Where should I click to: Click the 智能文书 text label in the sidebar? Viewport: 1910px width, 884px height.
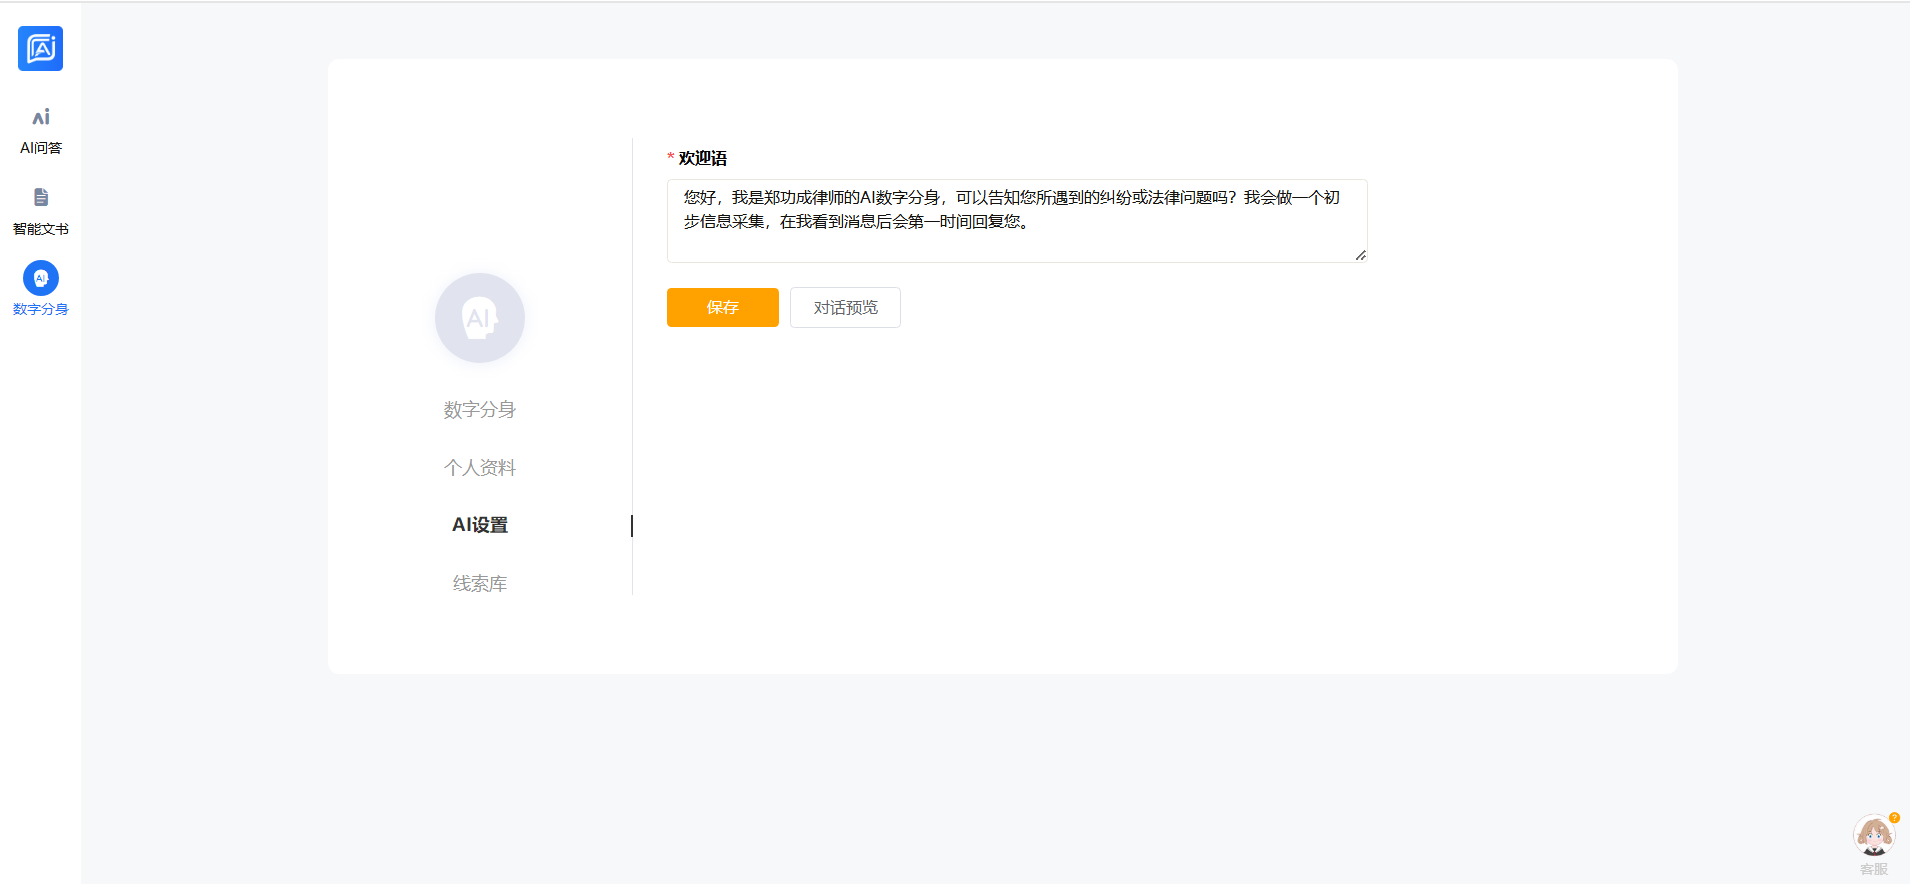point(40,229)
